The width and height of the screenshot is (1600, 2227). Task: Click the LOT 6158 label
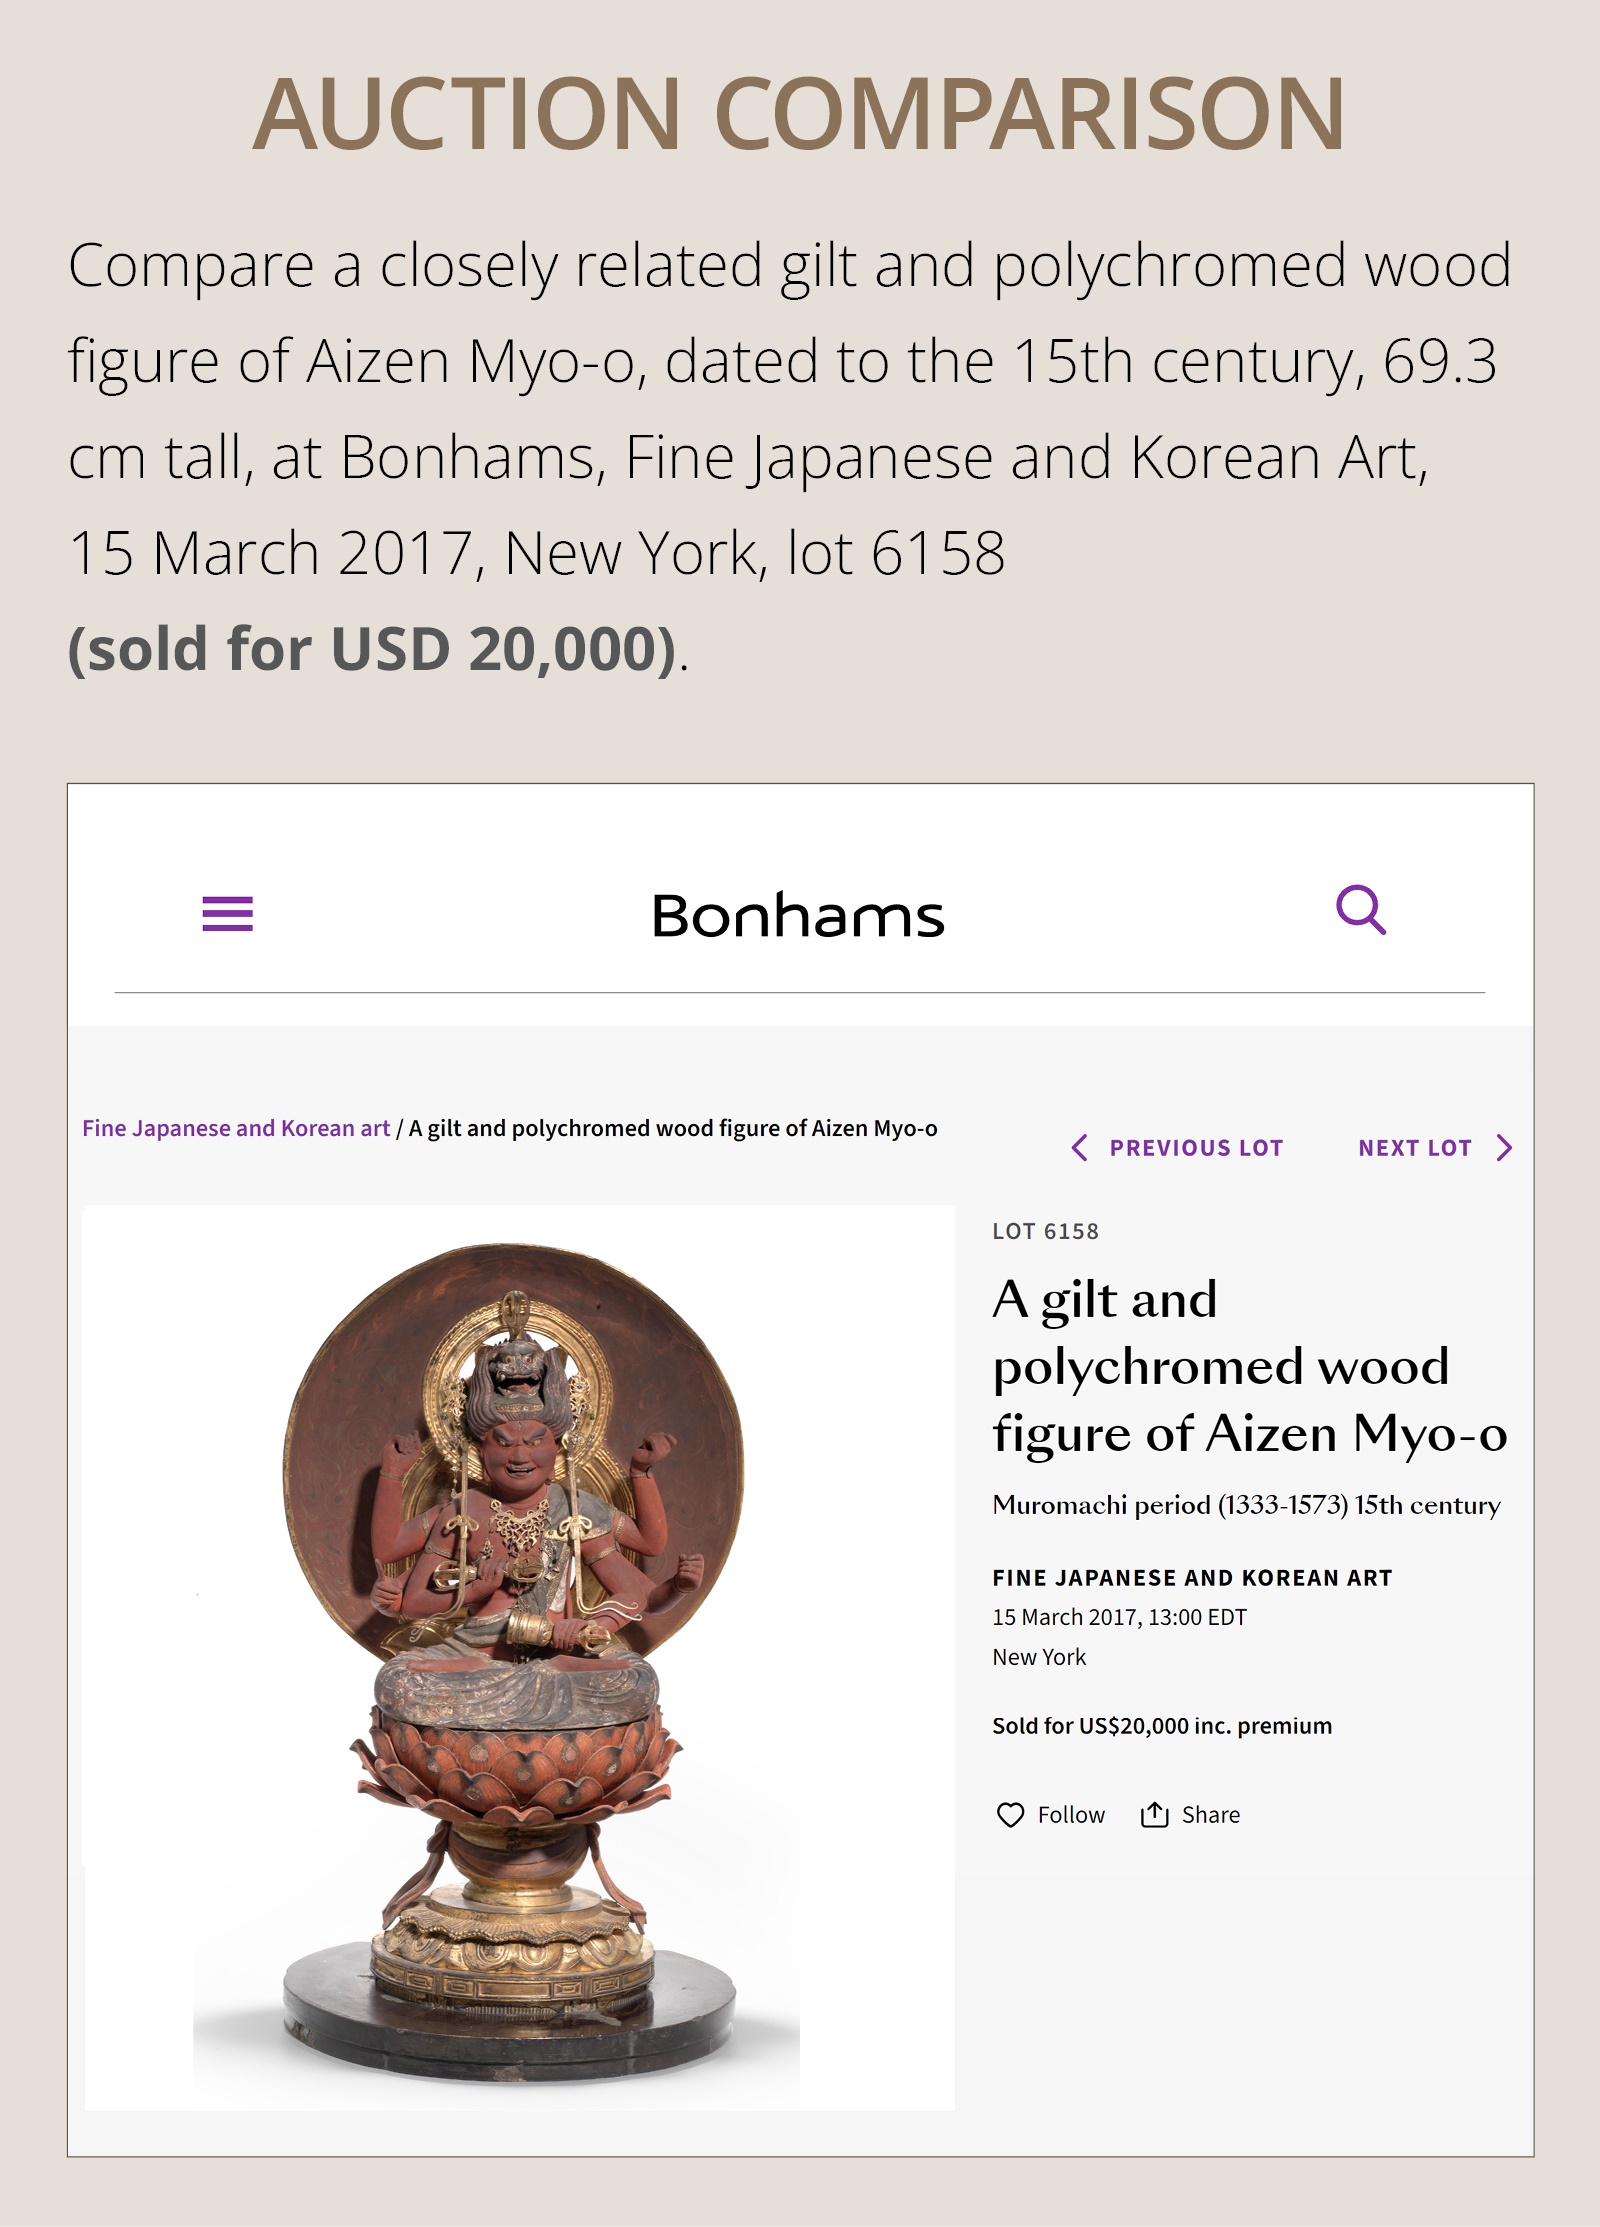point(1045,1231)
